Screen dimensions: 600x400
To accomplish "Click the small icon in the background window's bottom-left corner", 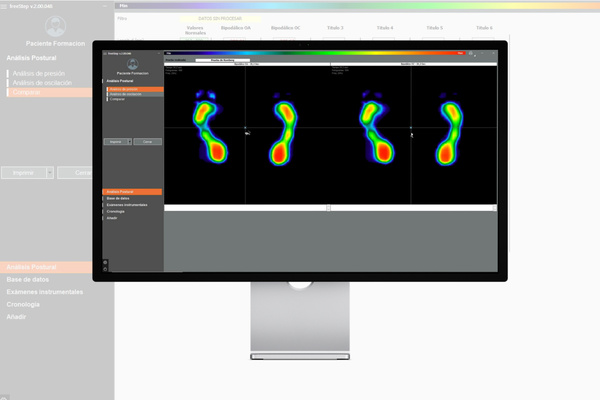I will [4, 395].
